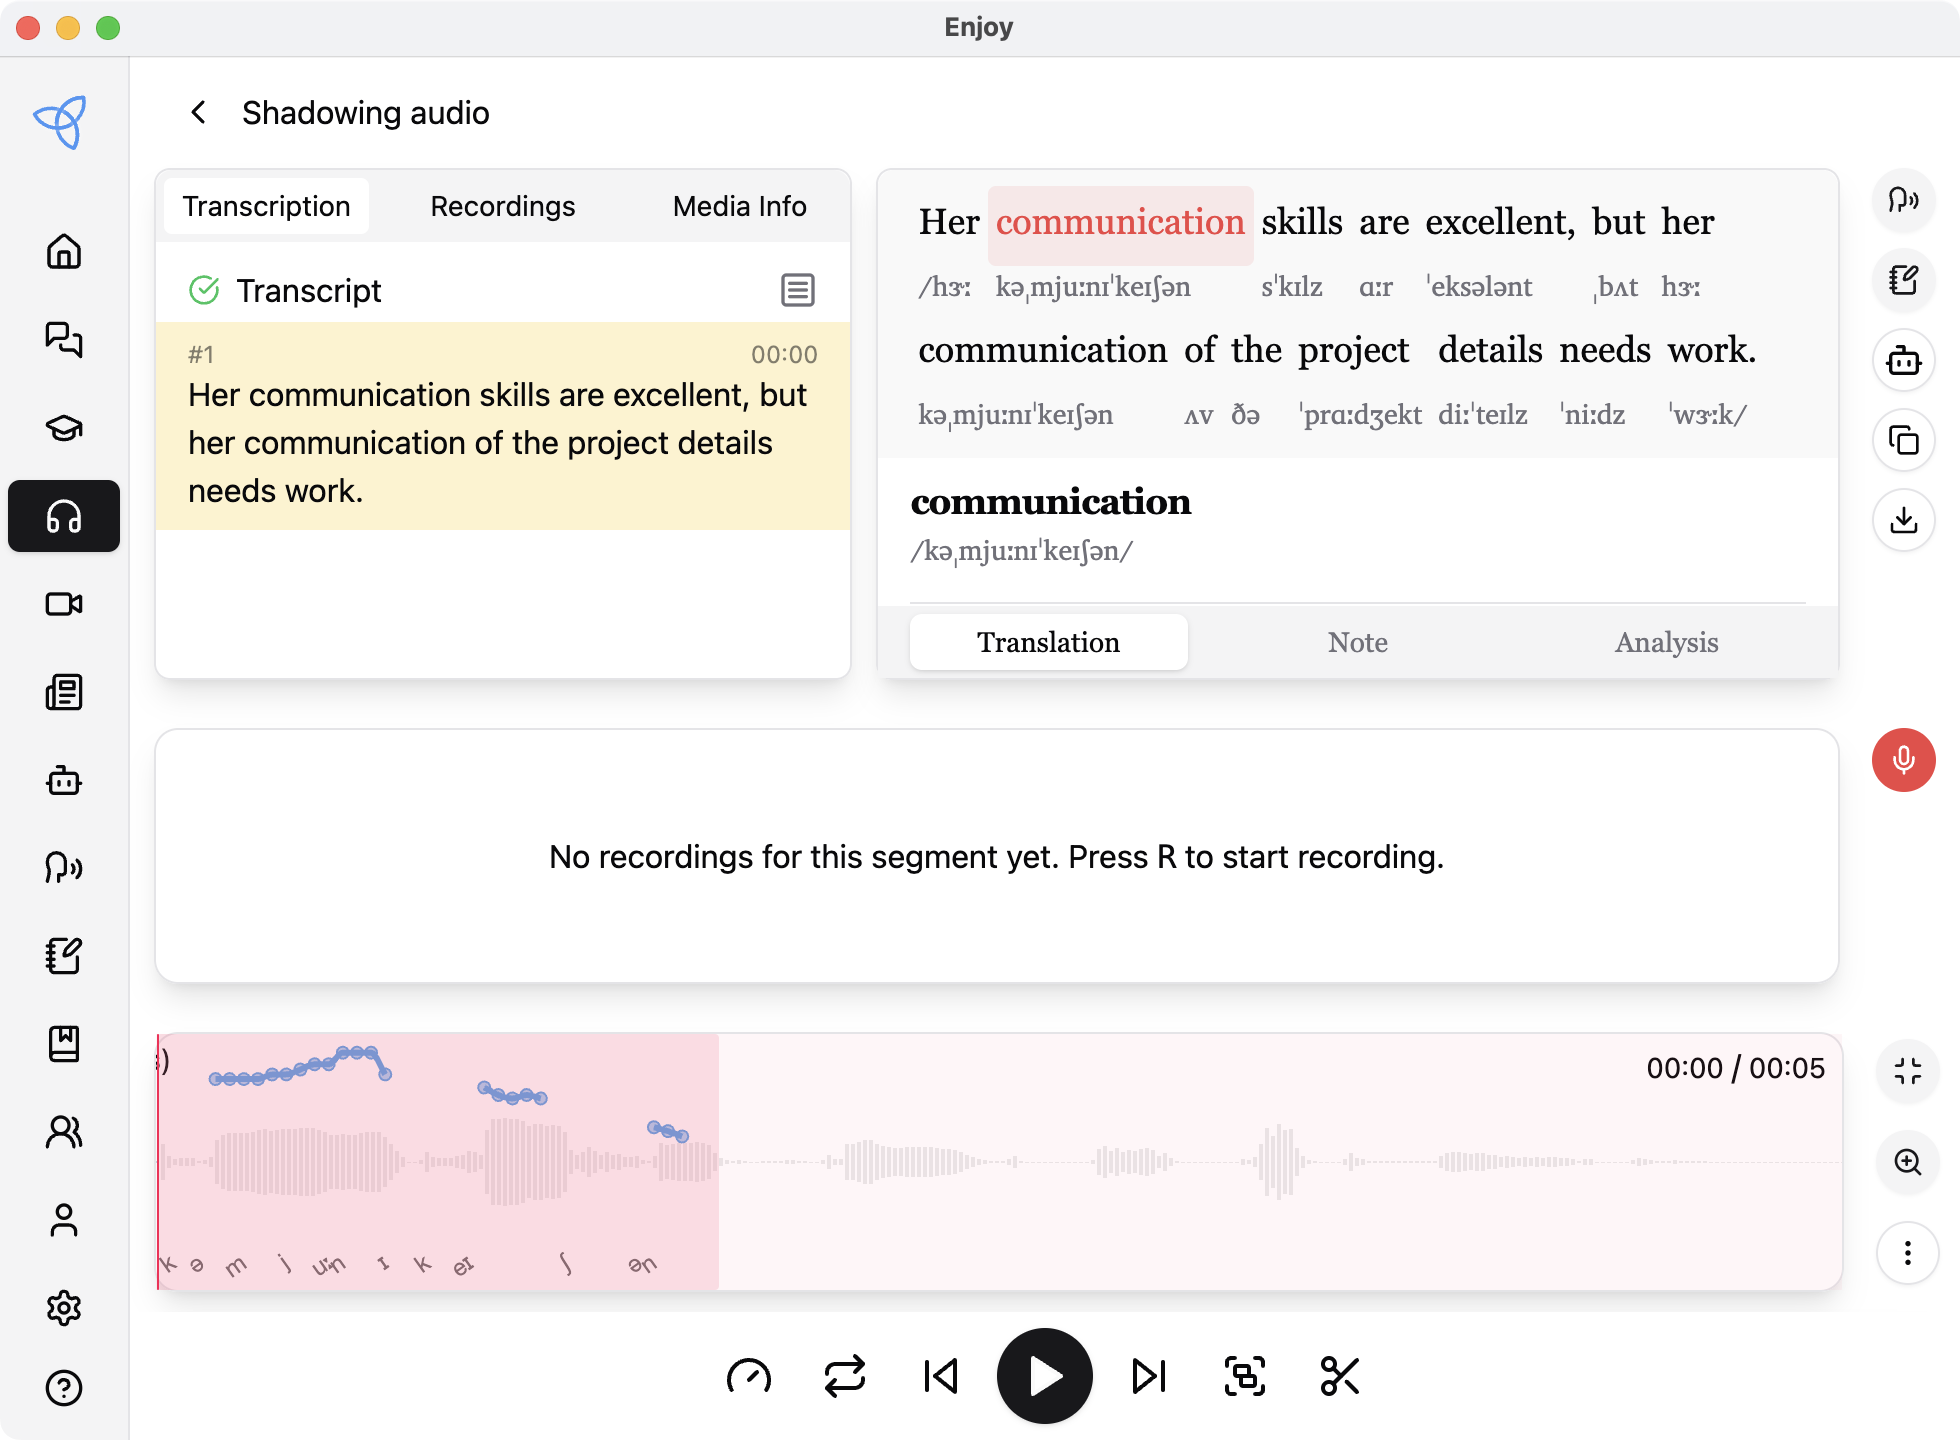Screen dimensions: 1960x1440
Task: Open Settings from the sidebar gear icon
Action: [x=64, y=1307]
